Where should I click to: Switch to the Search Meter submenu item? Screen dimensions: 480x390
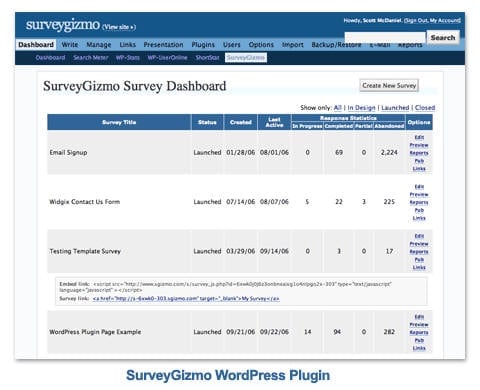click(91, 58)
